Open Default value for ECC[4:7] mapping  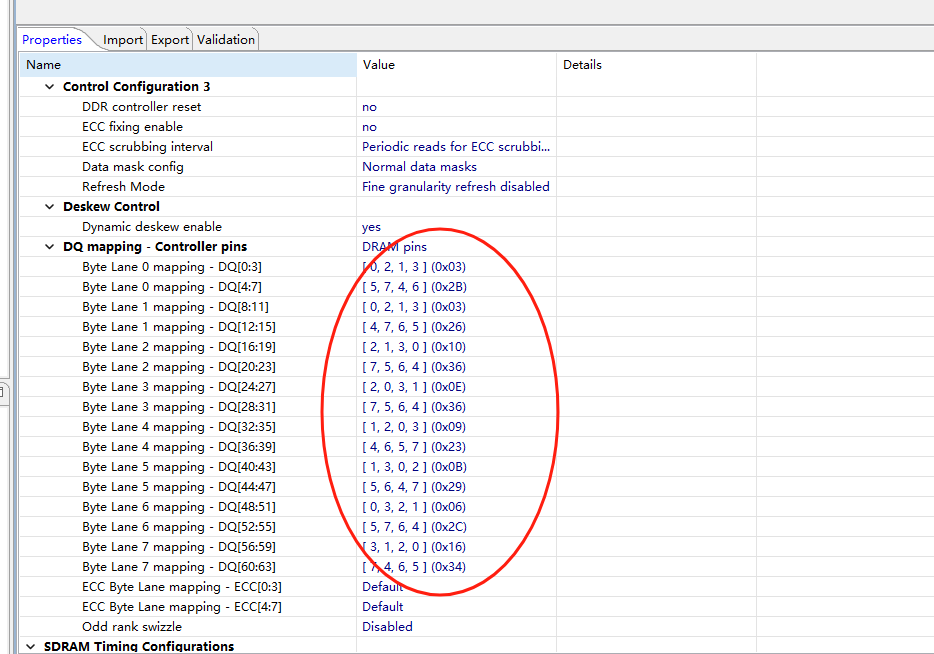click(x=382, y=606)
